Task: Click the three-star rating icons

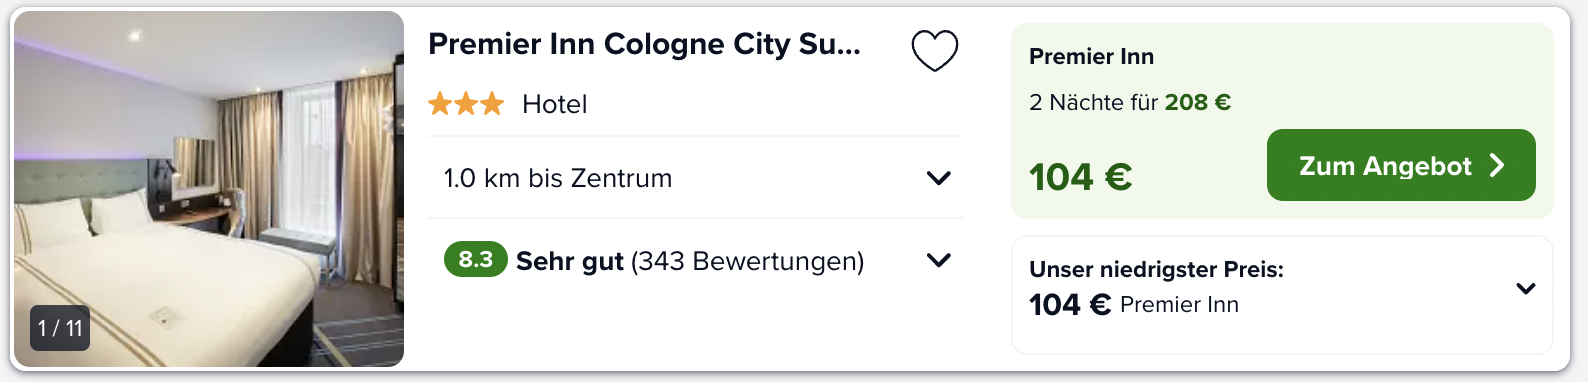Action: [466, 104]
